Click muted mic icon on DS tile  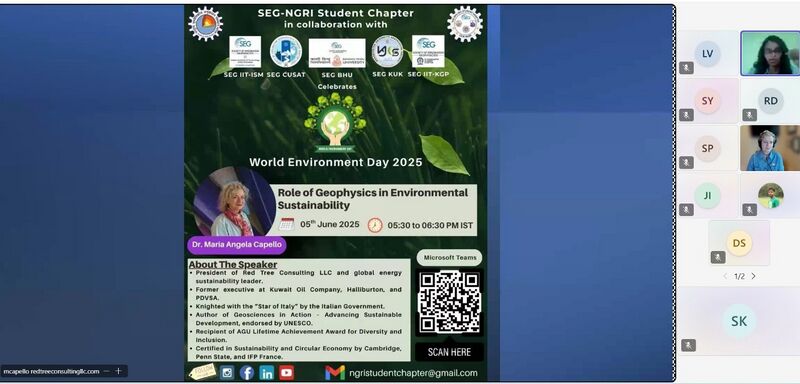[x=718, y=257]
